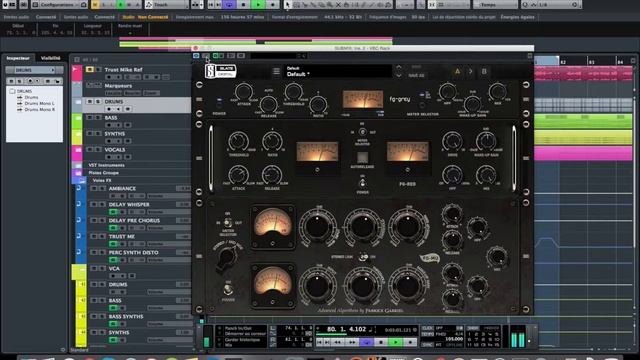The width and height of the screenshot is (640, 360).
Task: Click the ruler marker at bar 83
Action: 592,62
